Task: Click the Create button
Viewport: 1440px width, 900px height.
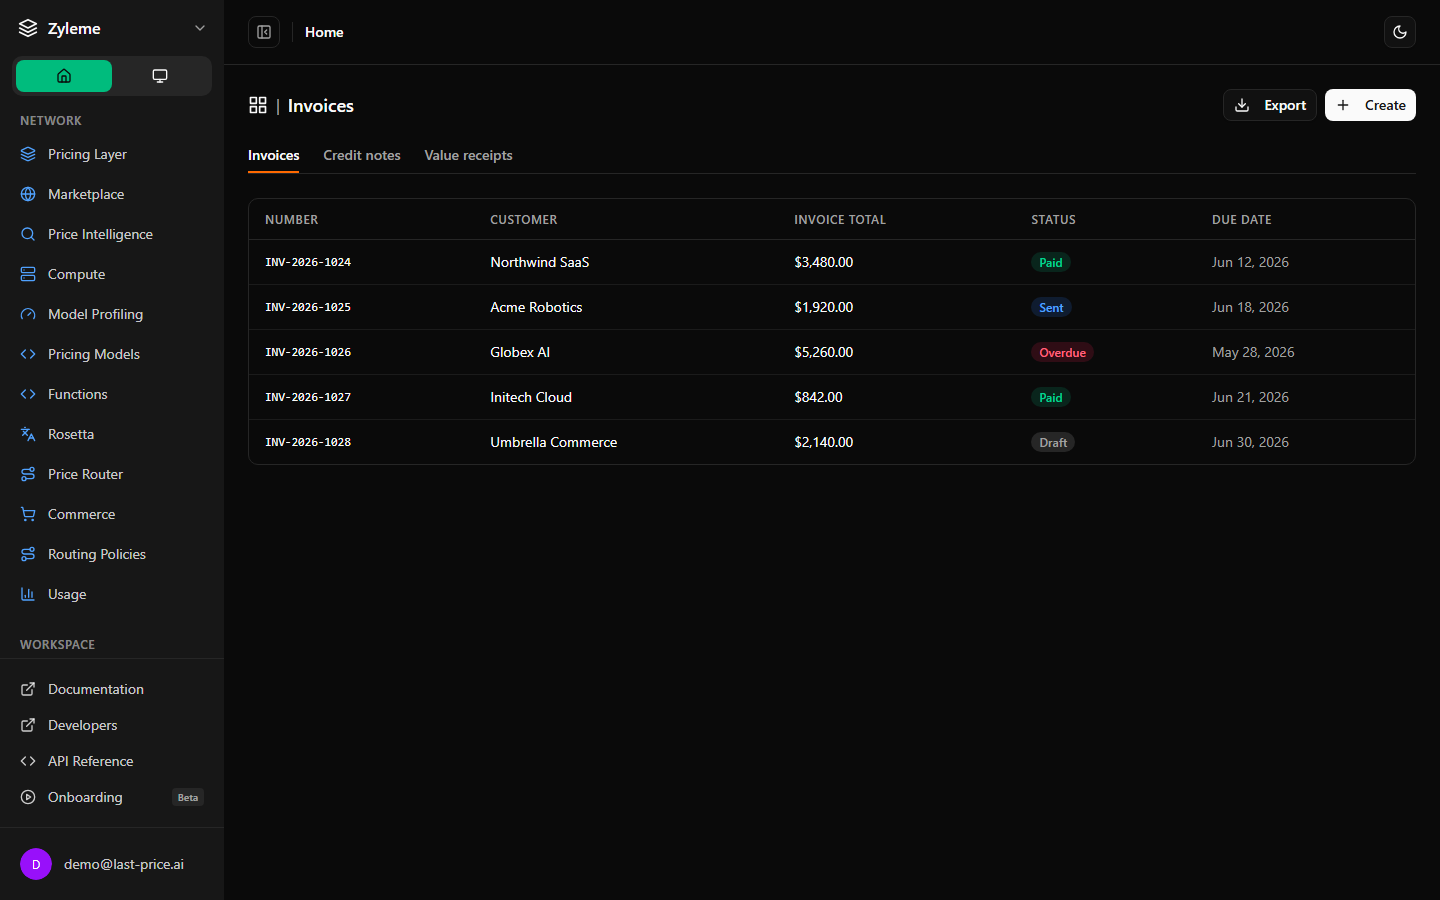Action: [x=1370, y=105]
